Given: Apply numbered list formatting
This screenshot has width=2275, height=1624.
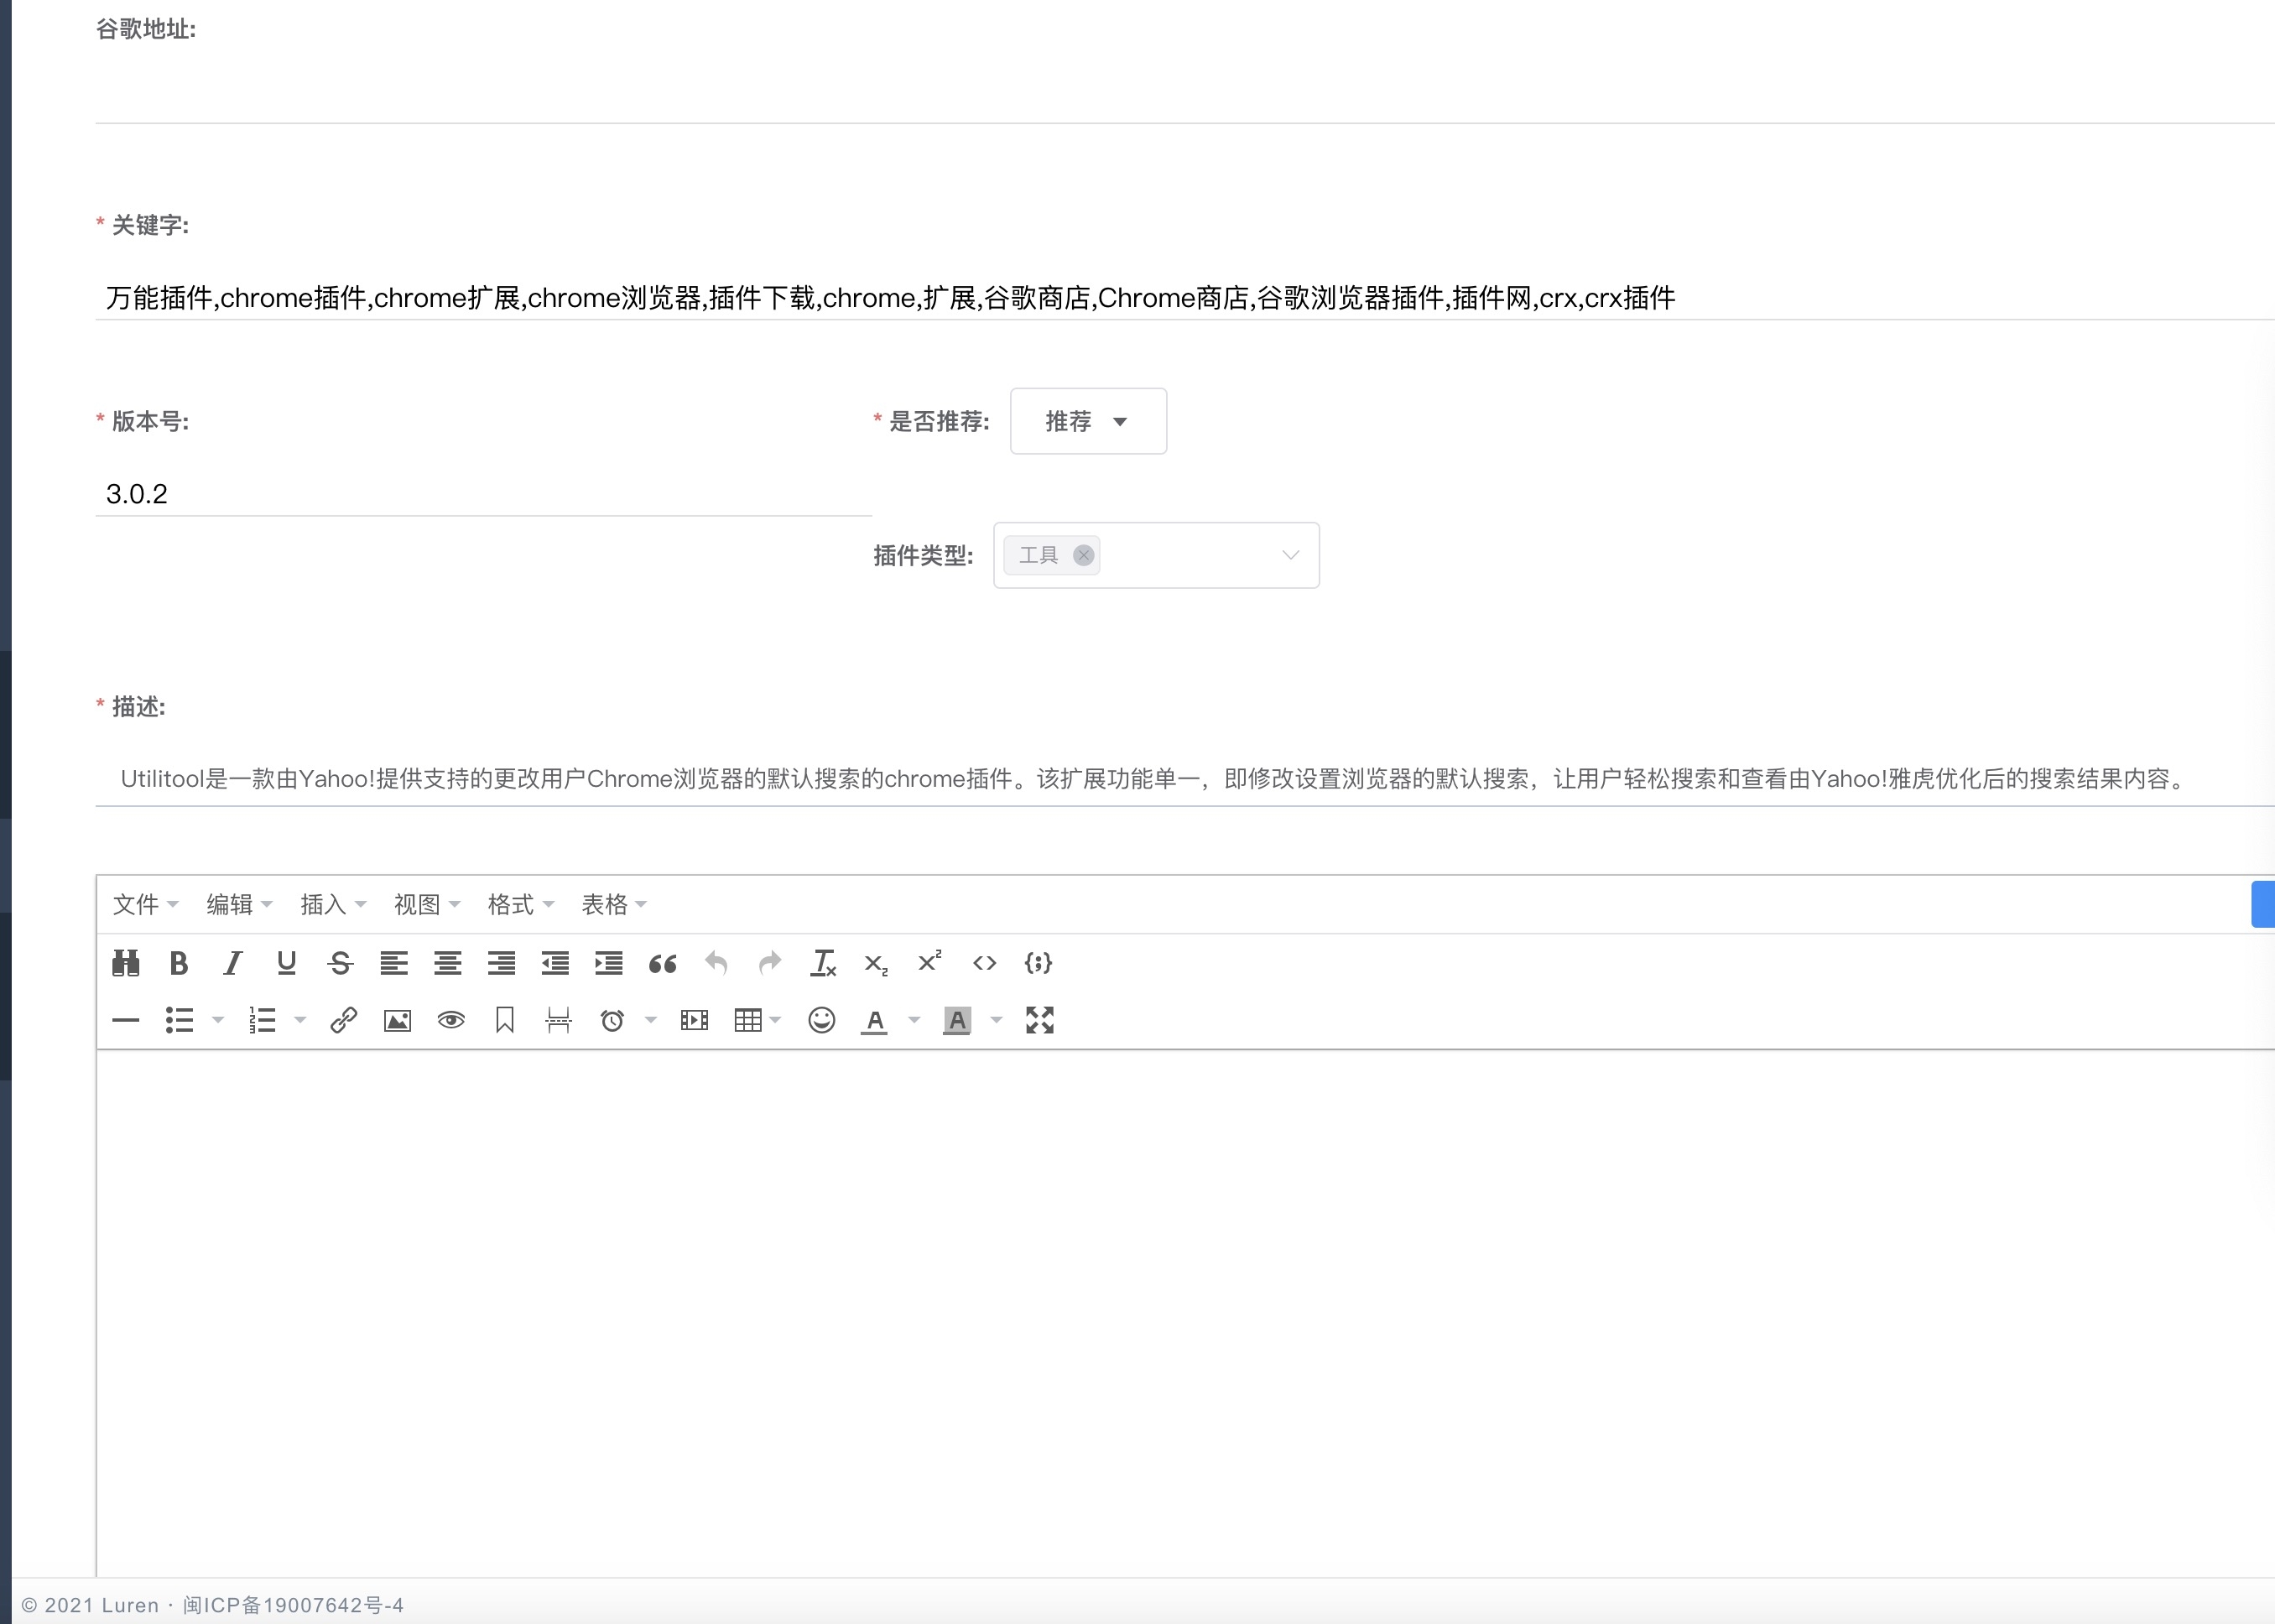Looking at the screenshot, I should pos(262,1020).
